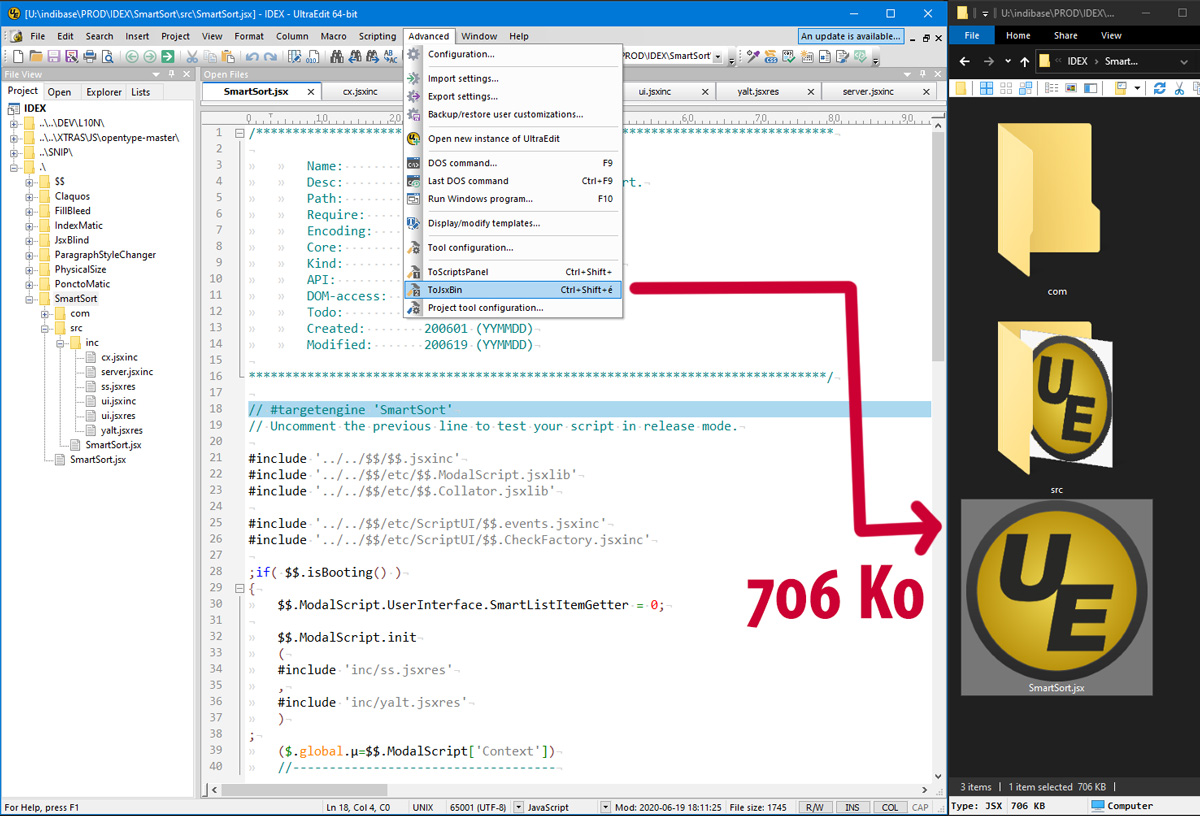This screenshot has height=816, width=1200.
Task: Open Find using the binoculars icon
Action: [x=337, y=56]
